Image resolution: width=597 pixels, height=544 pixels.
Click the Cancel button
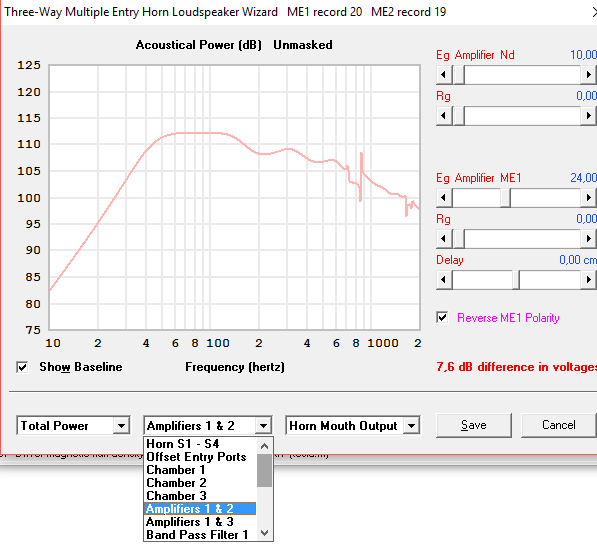pyautogui.click(x=559, y=425)
